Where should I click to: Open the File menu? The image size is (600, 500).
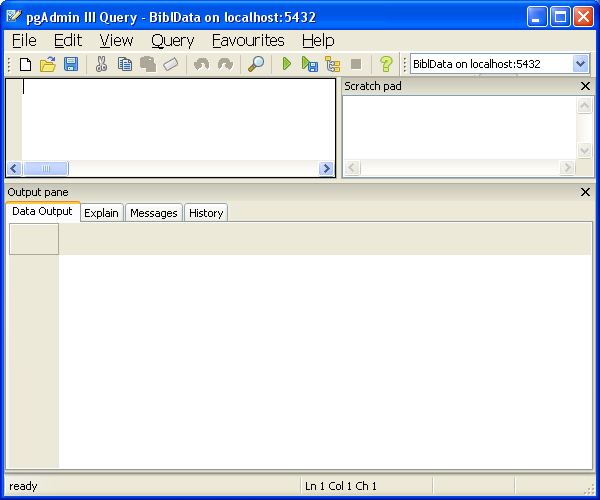(x=24, y=41)
